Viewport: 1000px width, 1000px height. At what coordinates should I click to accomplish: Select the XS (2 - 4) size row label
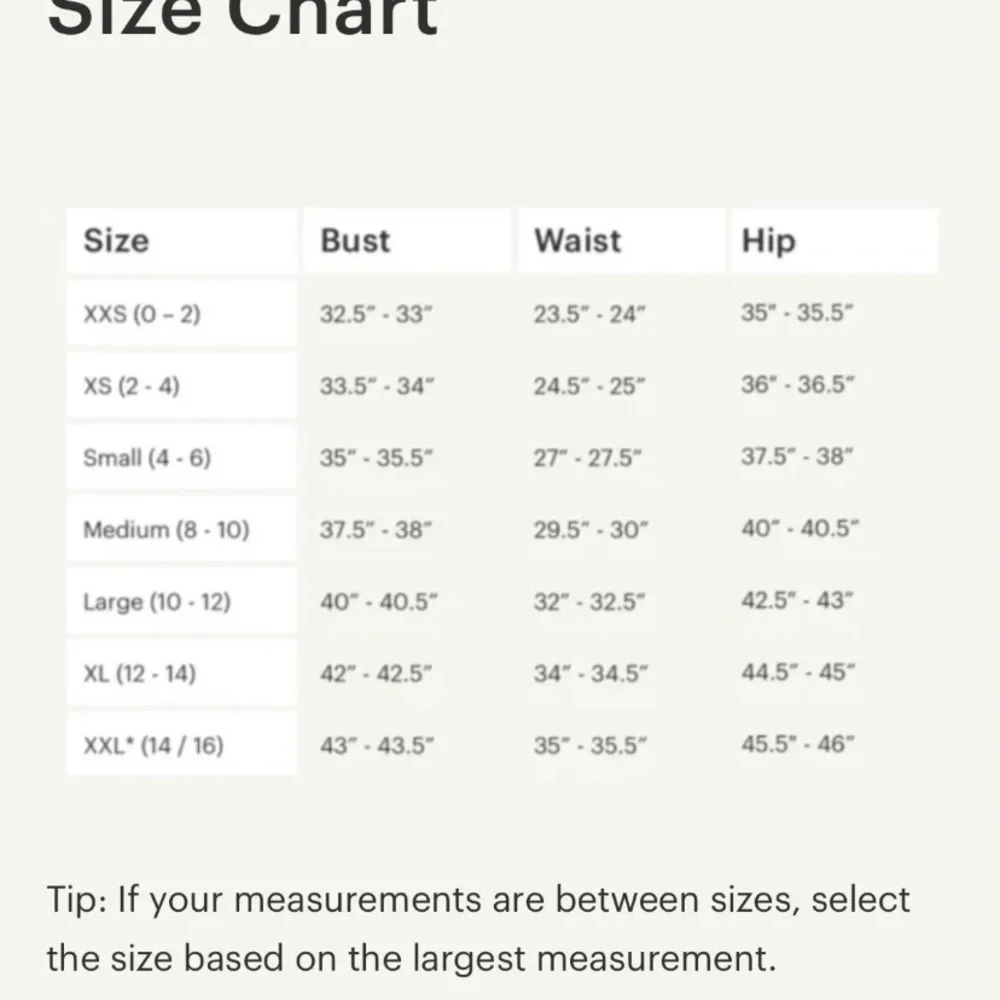click(x=131, y=386)
